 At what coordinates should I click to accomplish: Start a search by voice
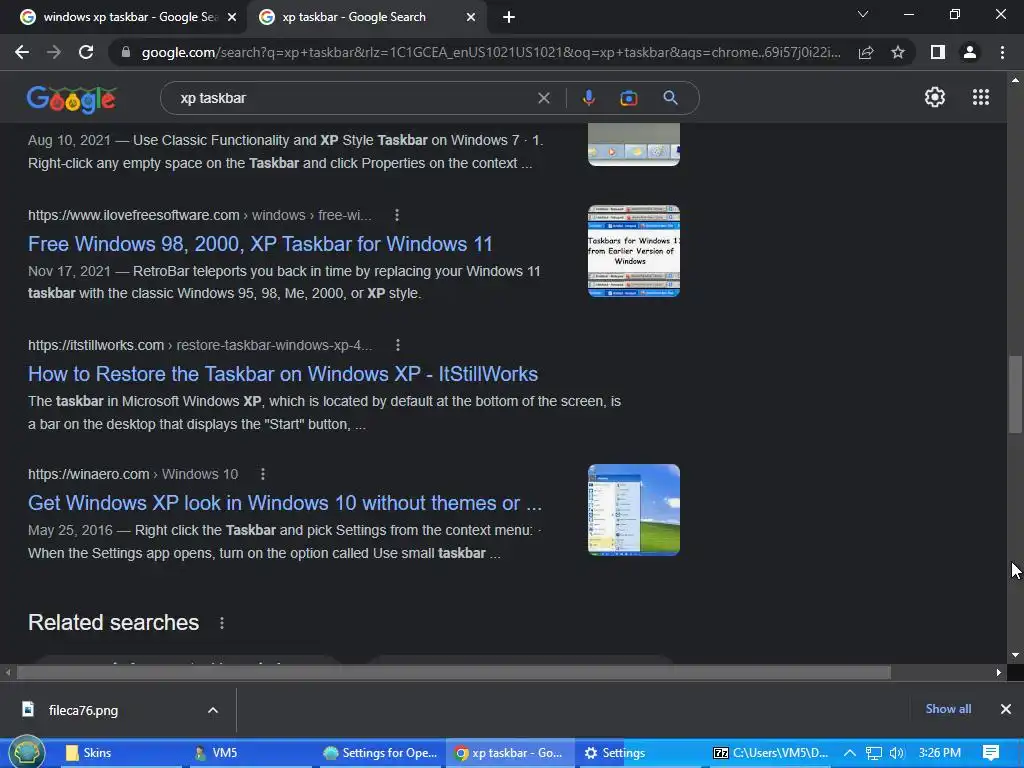pyautogui.click(x=588, y=98)
